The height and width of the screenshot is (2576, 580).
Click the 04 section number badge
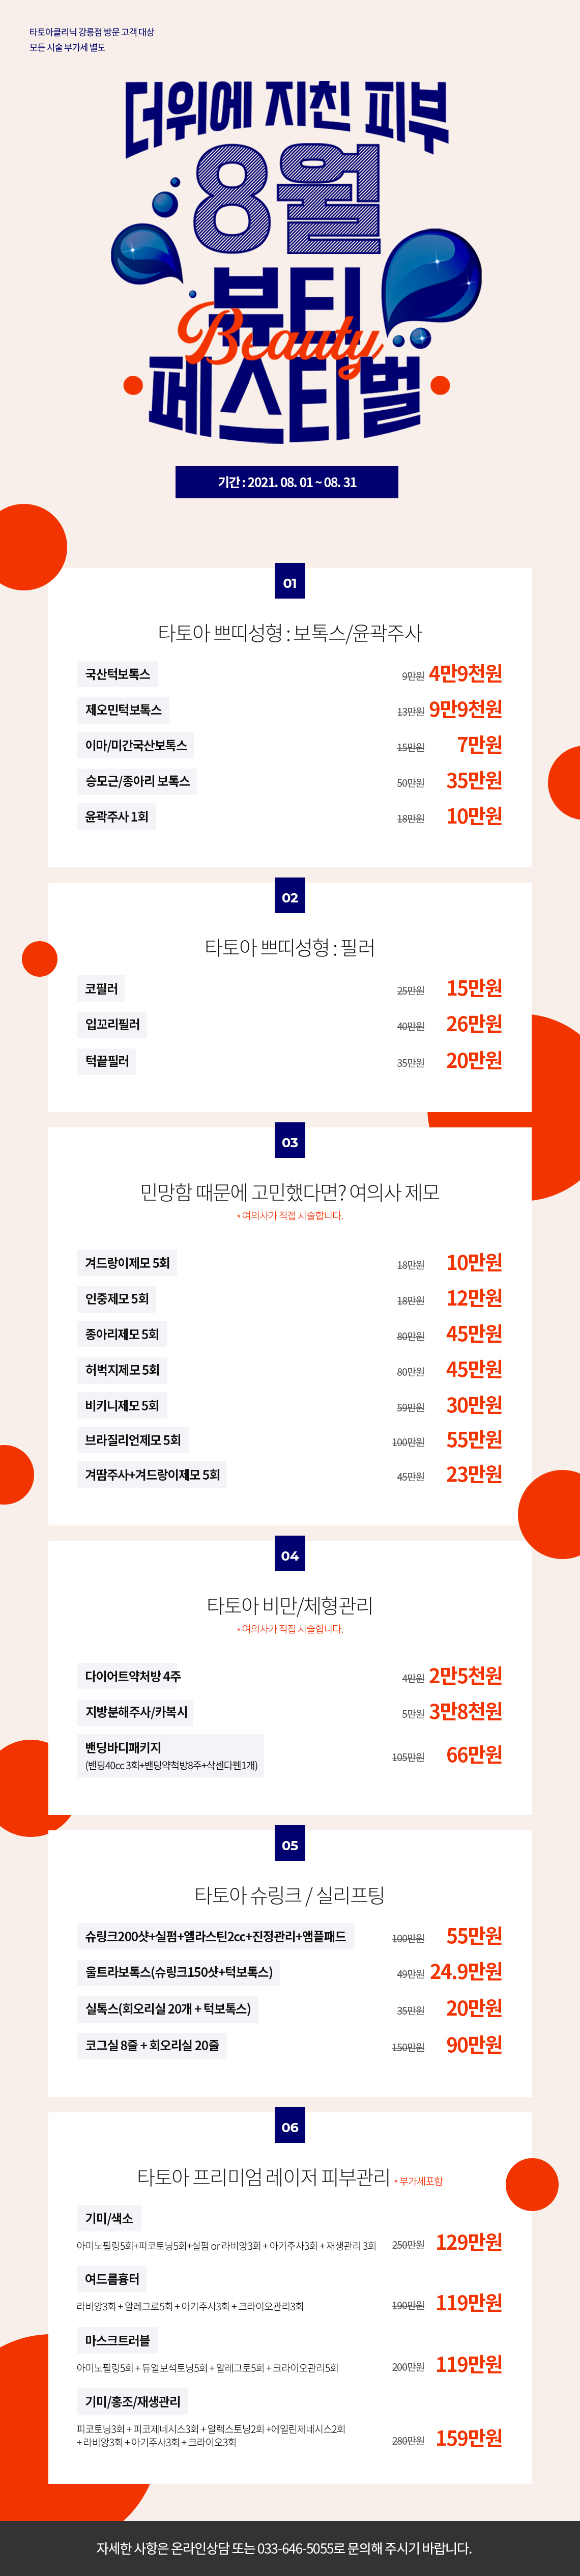290,1555
